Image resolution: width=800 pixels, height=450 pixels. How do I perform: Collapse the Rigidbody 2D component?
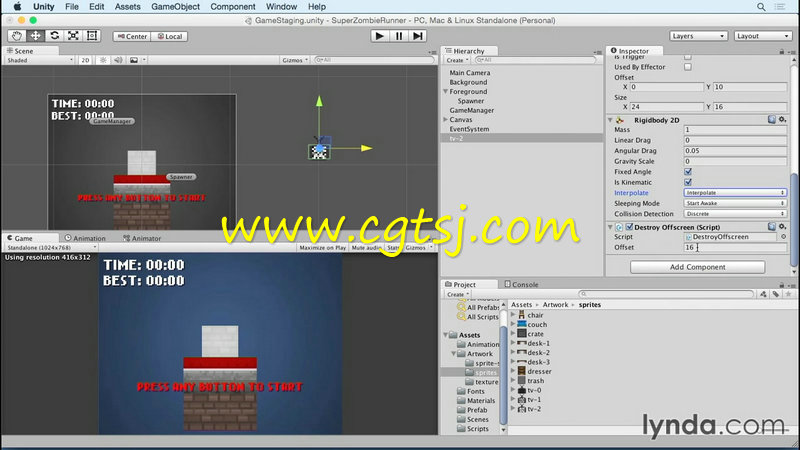click(x=610, y=120)
